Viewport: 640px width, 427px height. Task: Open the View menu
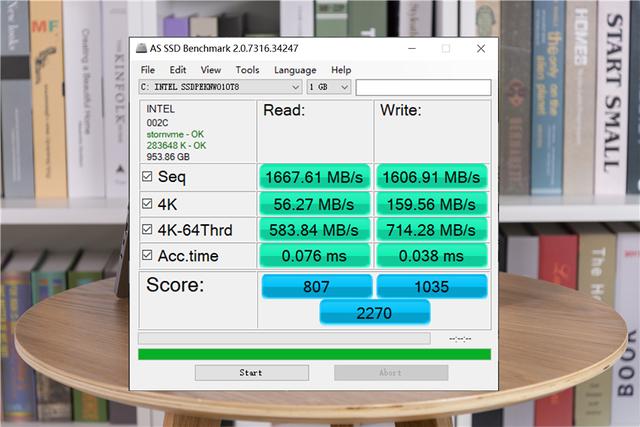tap(210, 70)
